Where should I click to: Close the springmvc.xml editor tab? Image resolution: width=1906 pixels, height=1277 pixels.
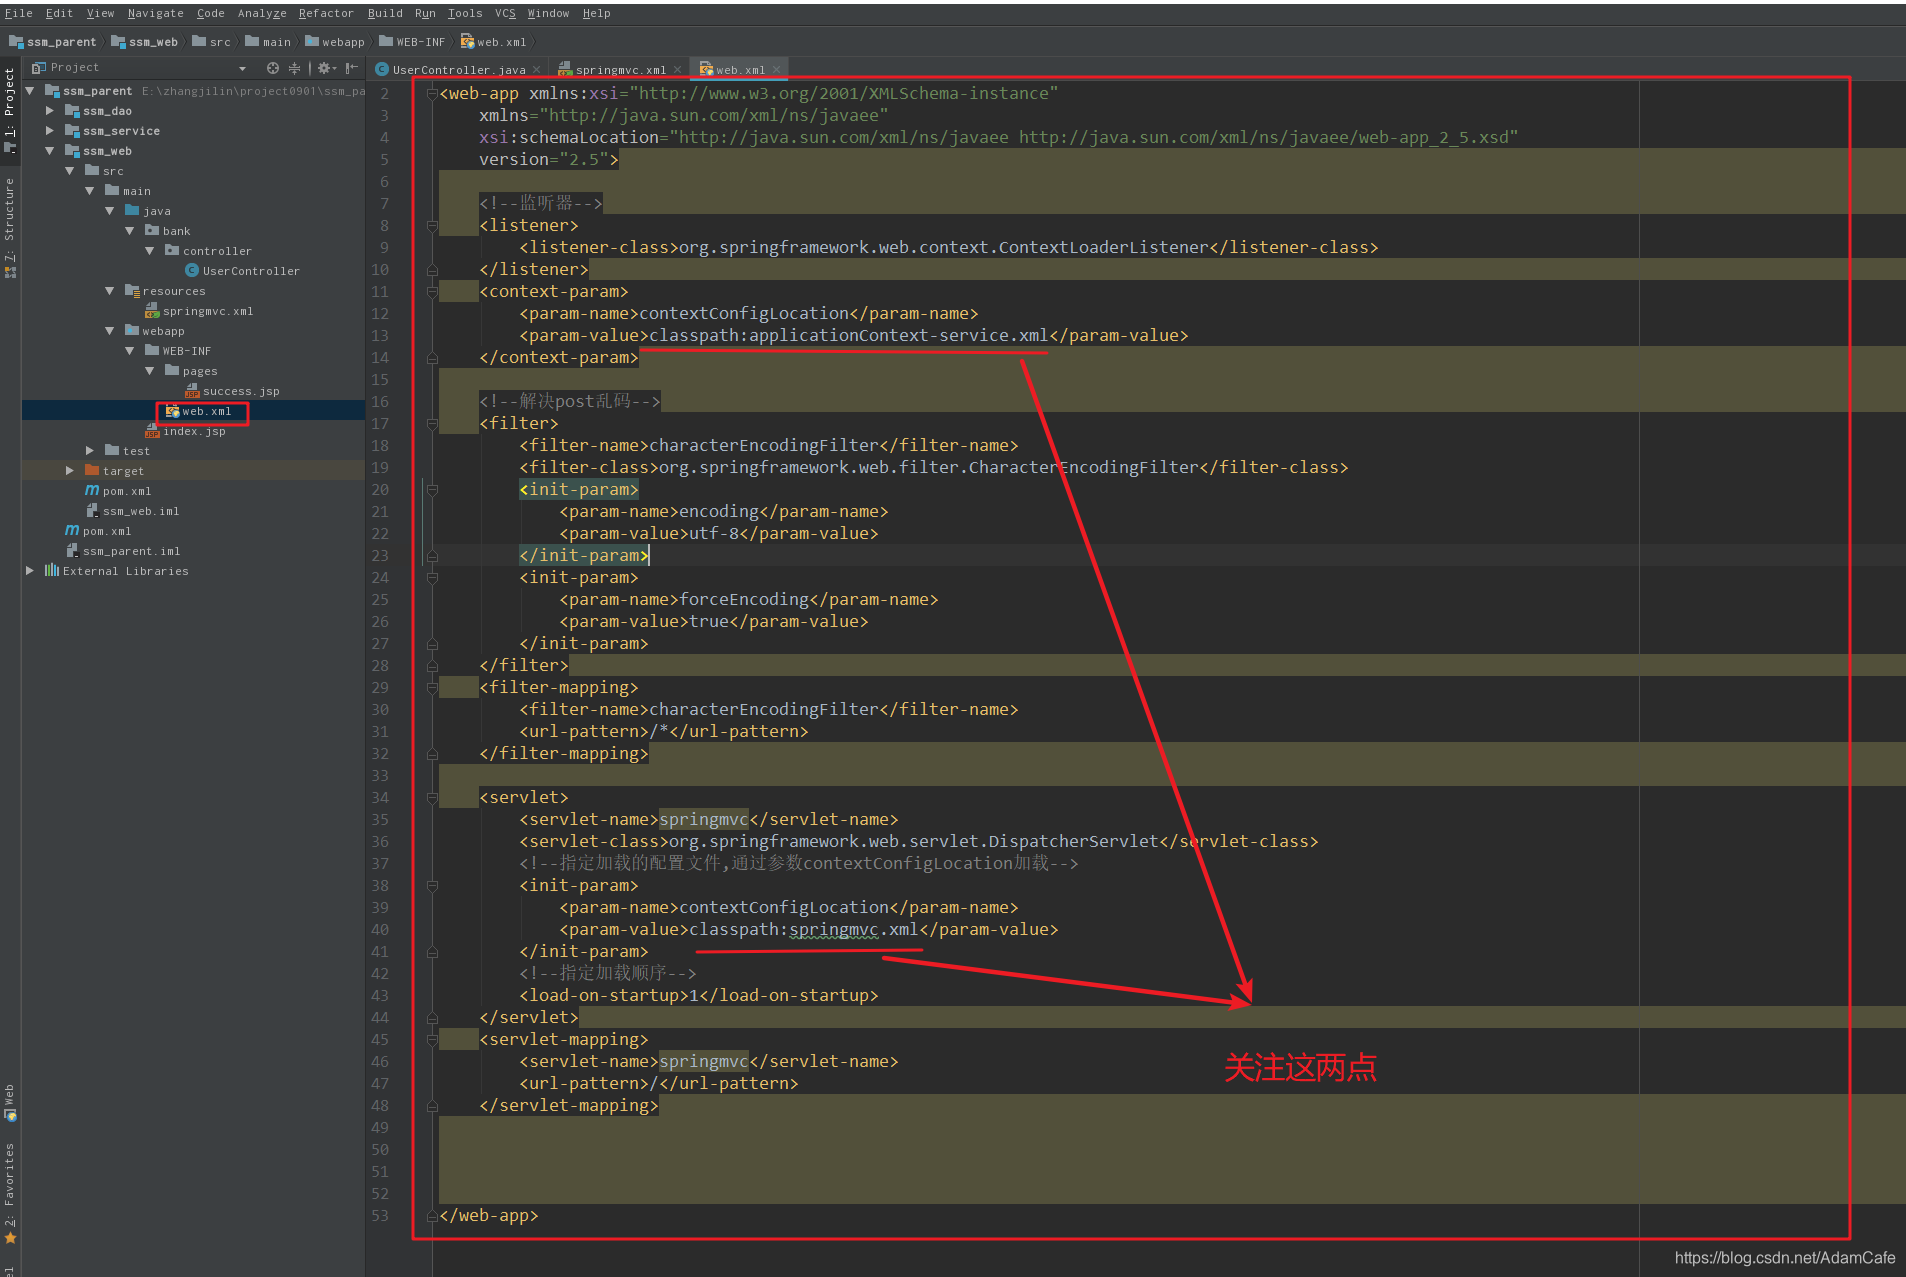[x=678, y=70]
